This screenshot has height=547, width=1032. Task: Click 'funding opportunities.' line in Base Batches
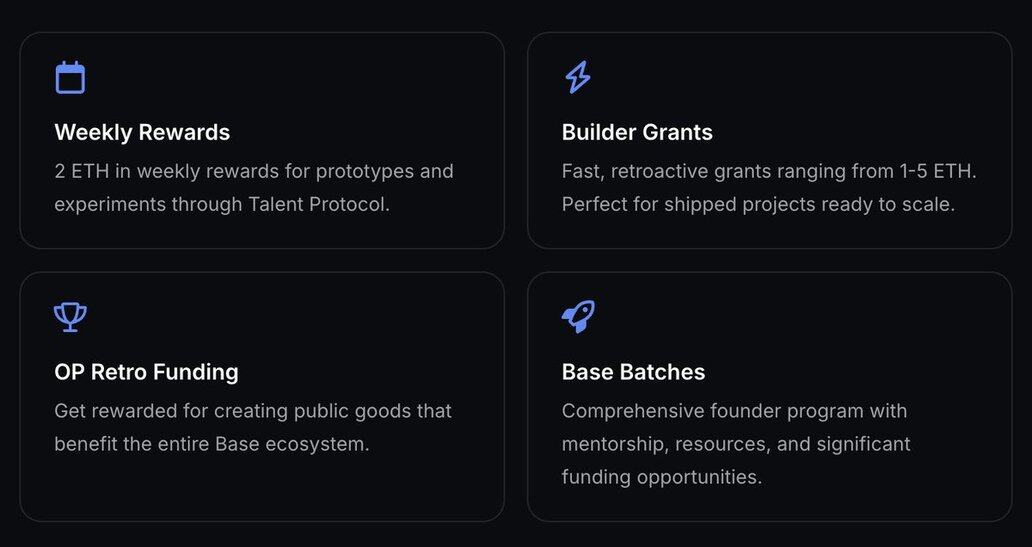[x=661, y=477]
